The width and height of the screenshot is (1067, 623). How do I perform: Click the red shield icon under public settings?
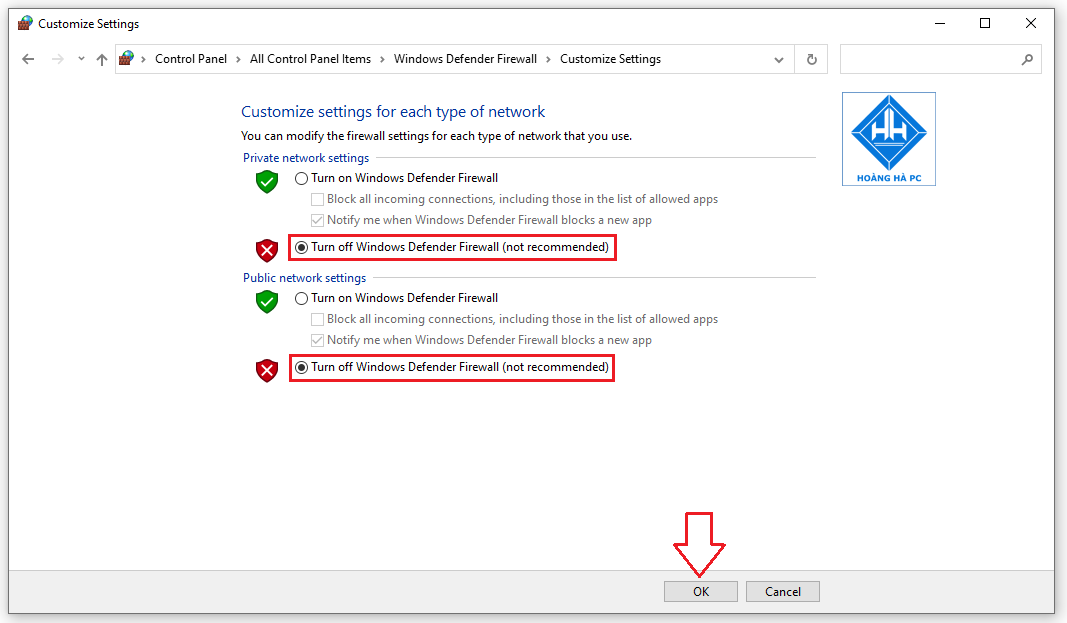(x=266, y=370)
